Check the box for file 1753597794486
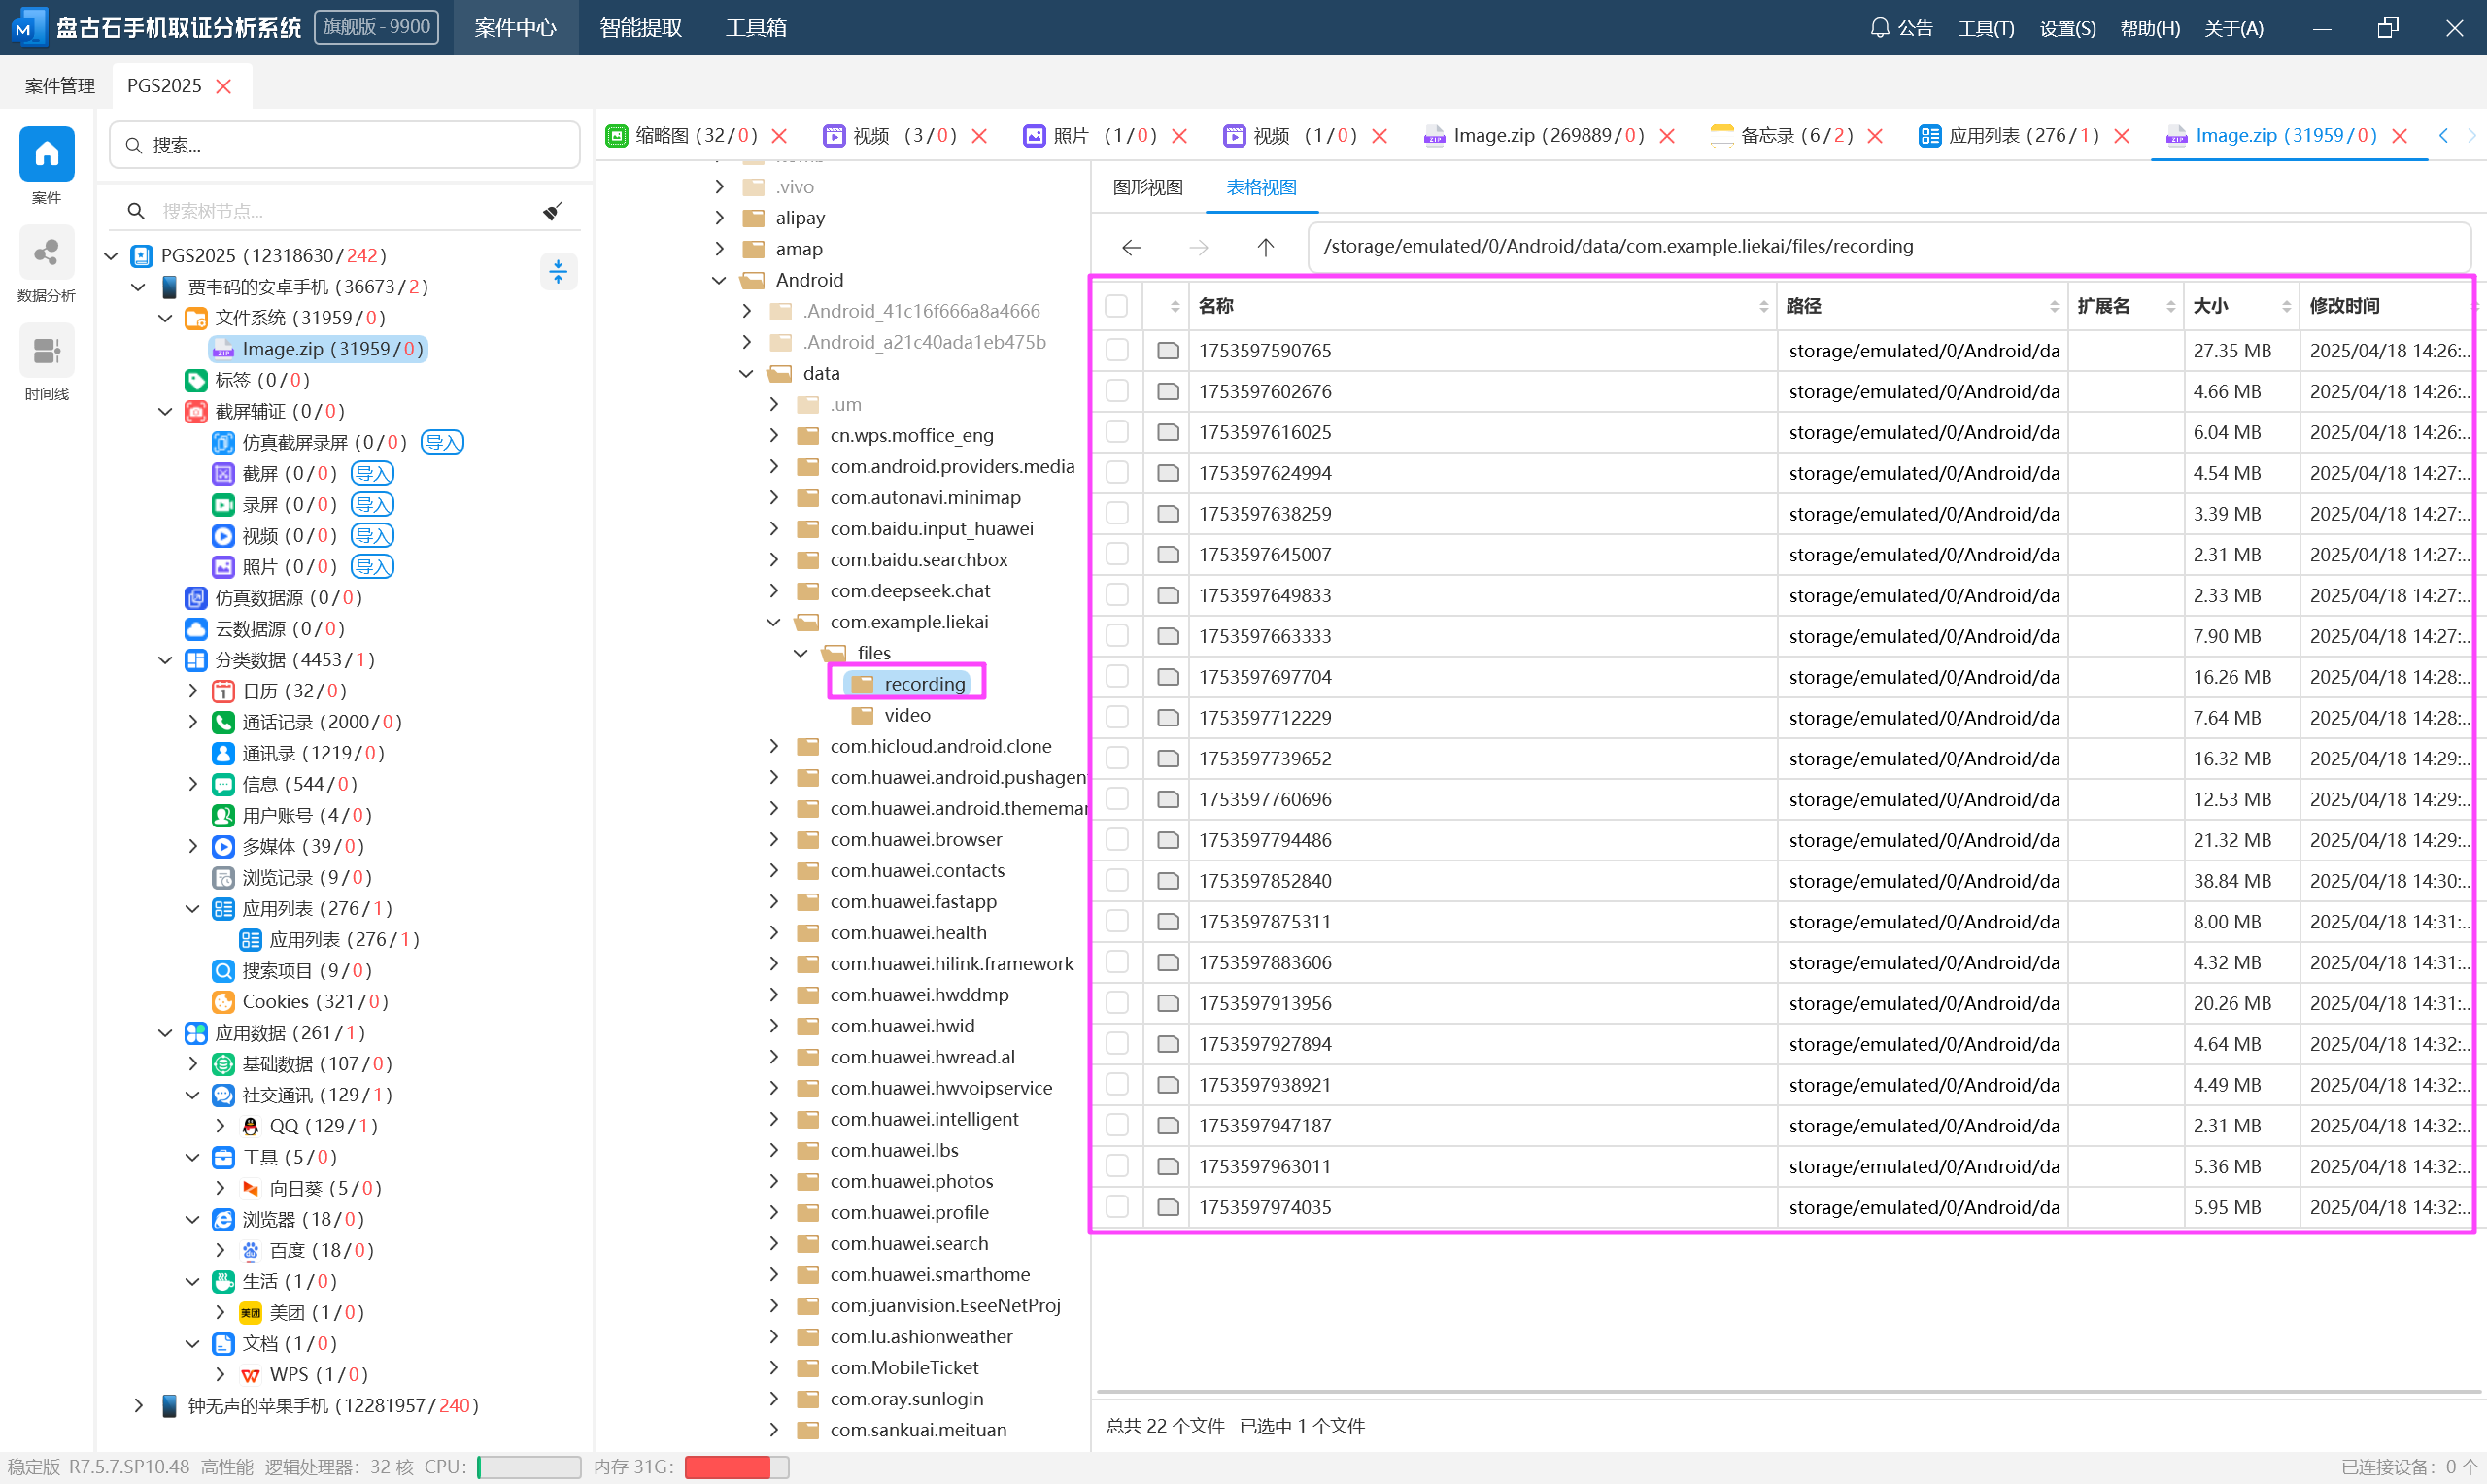 [x=1116, y=840]
